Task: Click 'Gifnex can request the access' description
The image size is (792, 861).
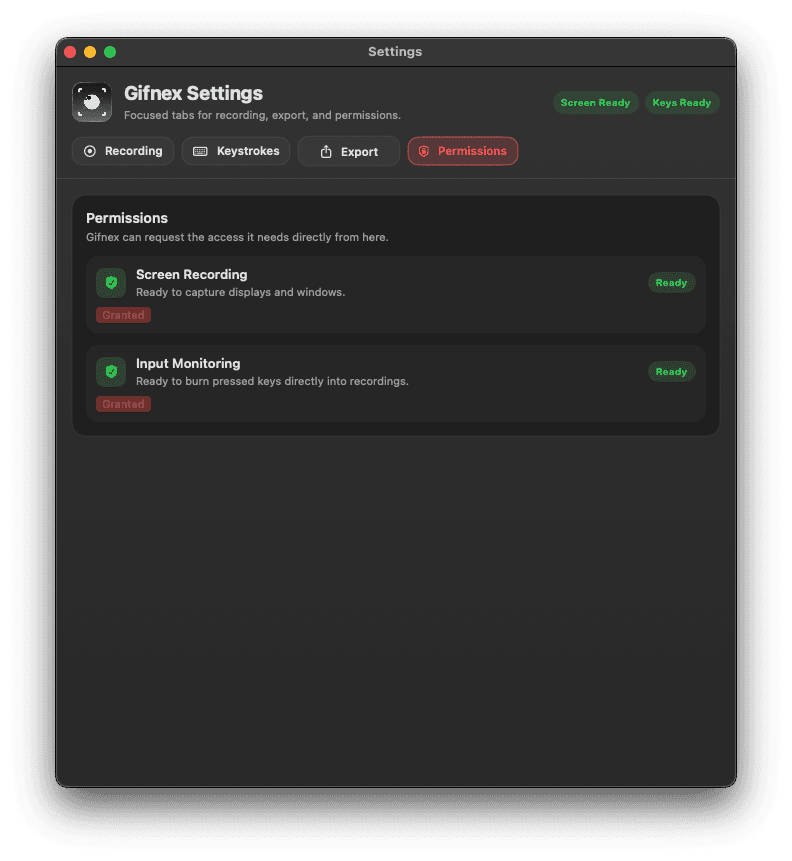Action: click(237, 237)
